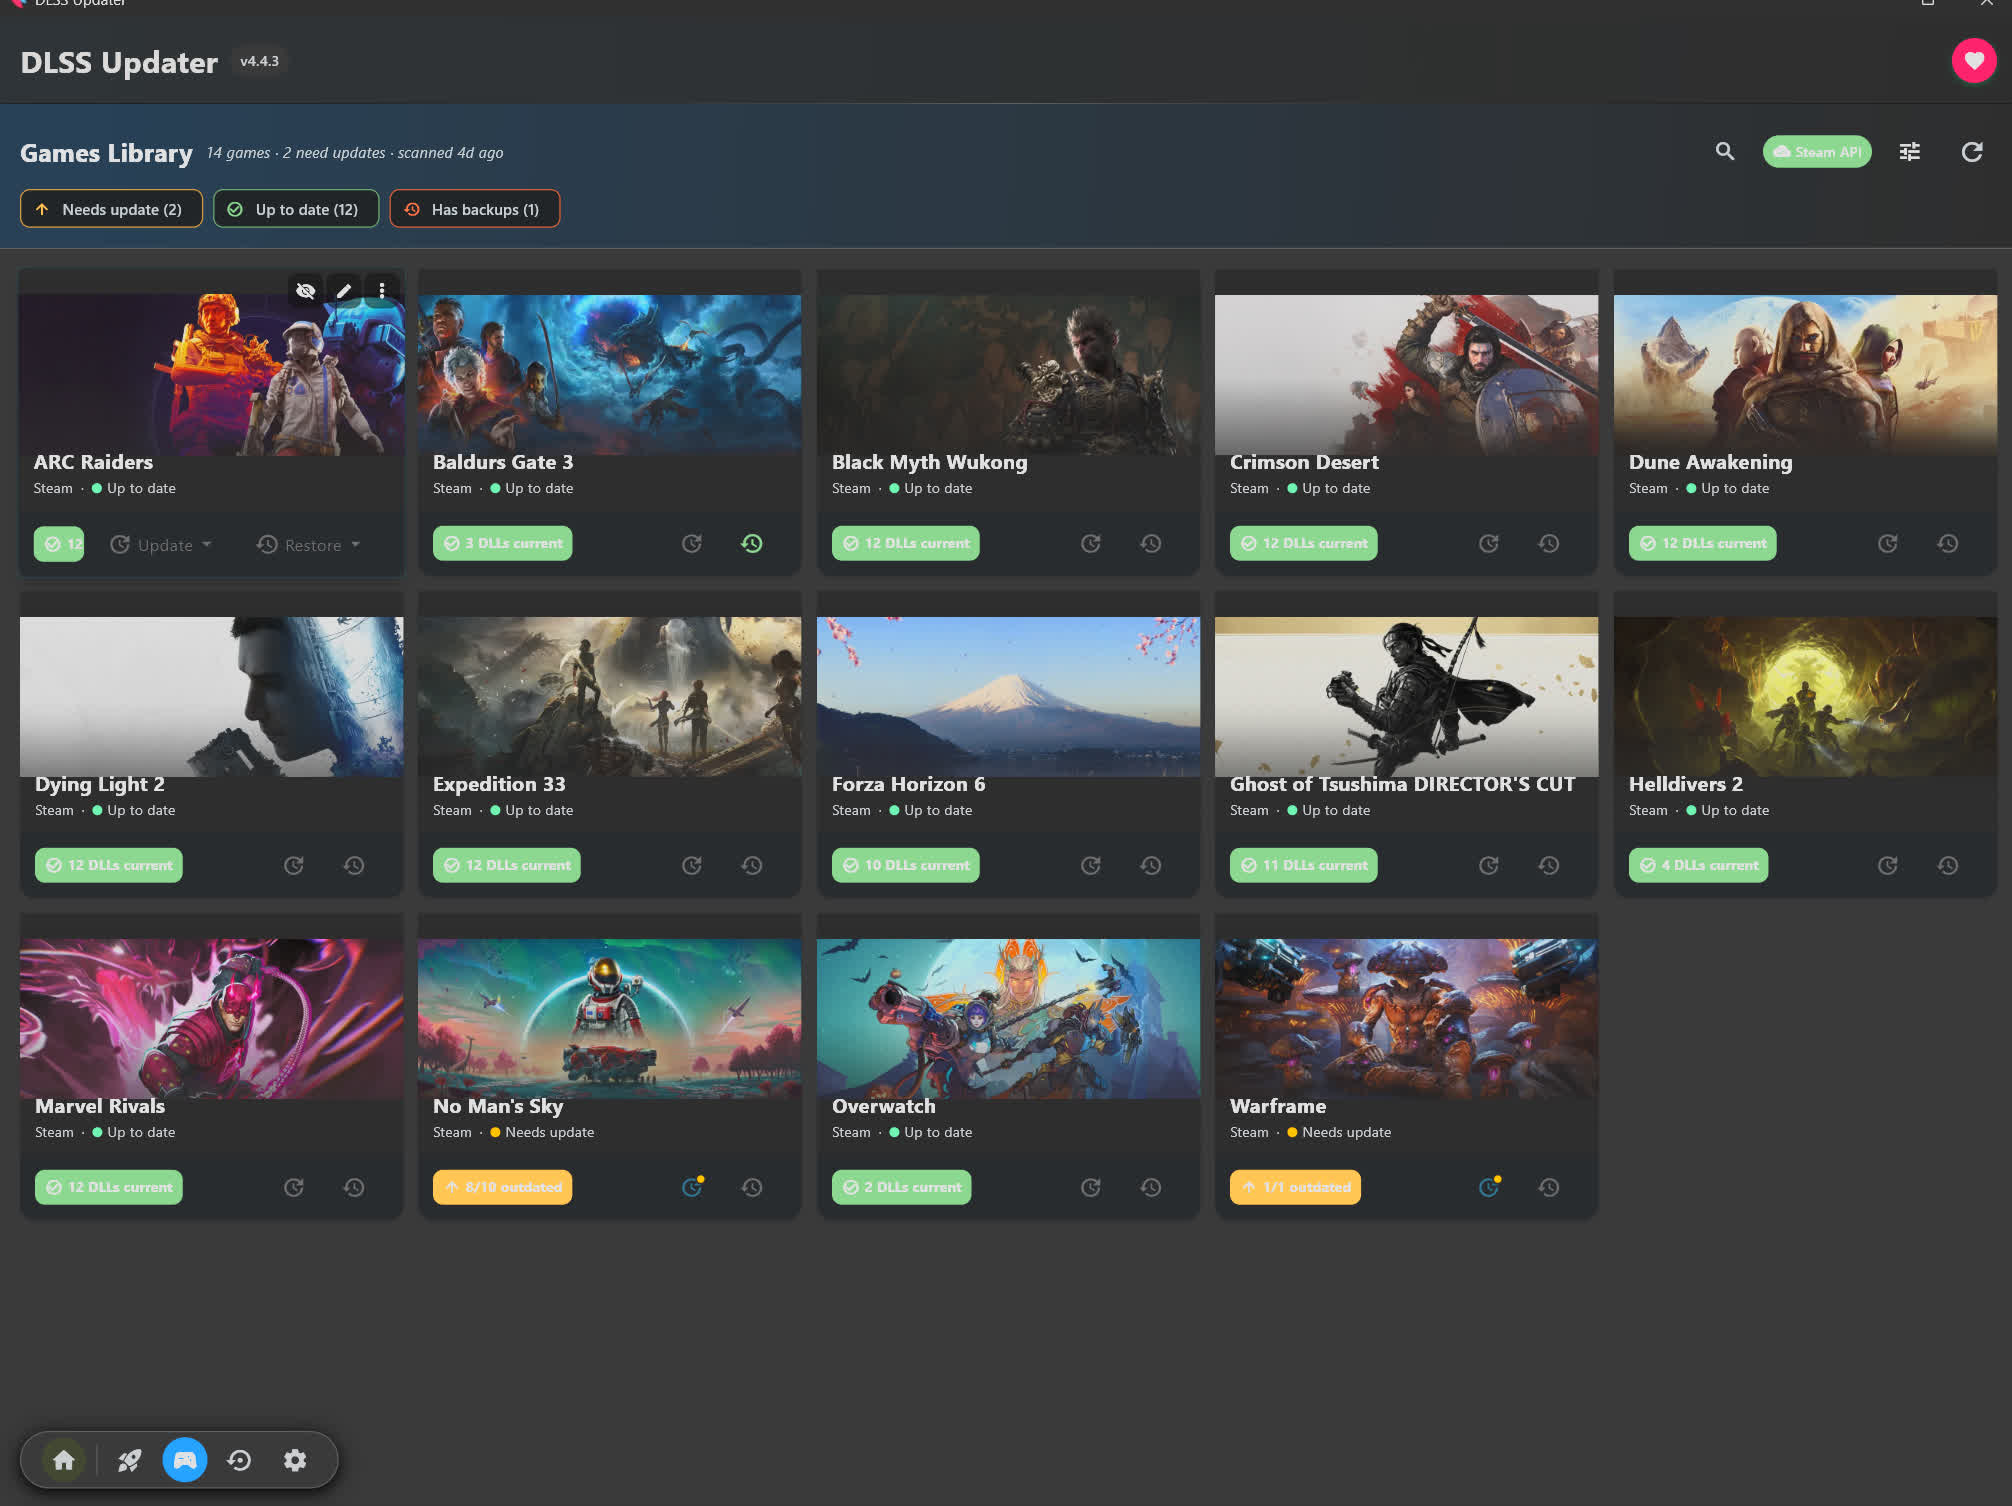Click Black Myth Wukong update icon
Screen dimensions: 2012x1506
click(1091, 544)
